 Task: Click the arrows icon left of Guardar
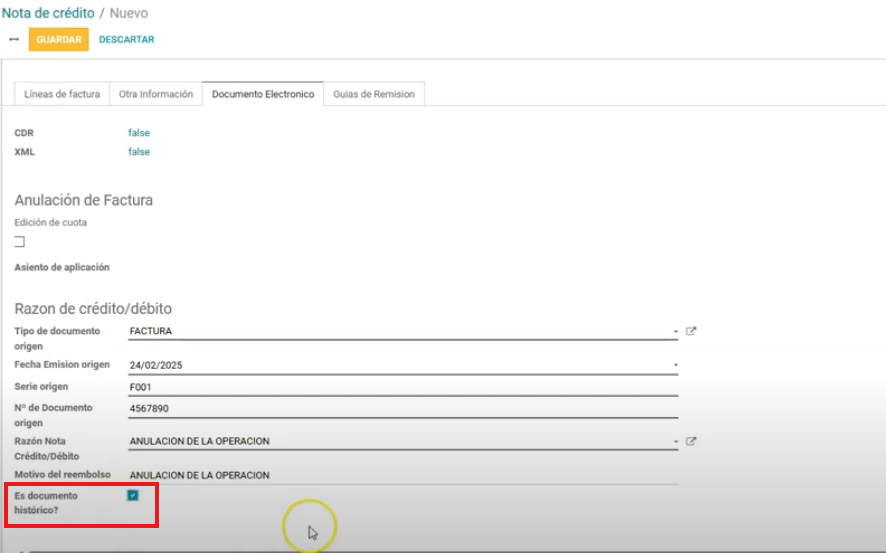pos(14,40)
